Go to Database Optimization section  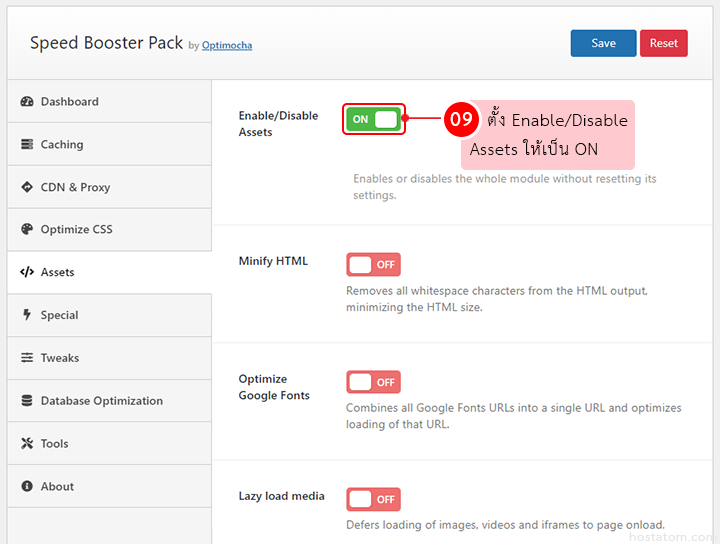(x=101, y=401)
